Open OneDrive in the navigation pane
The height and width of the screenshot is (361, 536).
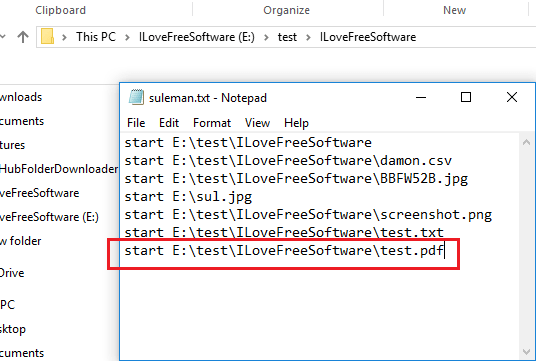point(12,273)
